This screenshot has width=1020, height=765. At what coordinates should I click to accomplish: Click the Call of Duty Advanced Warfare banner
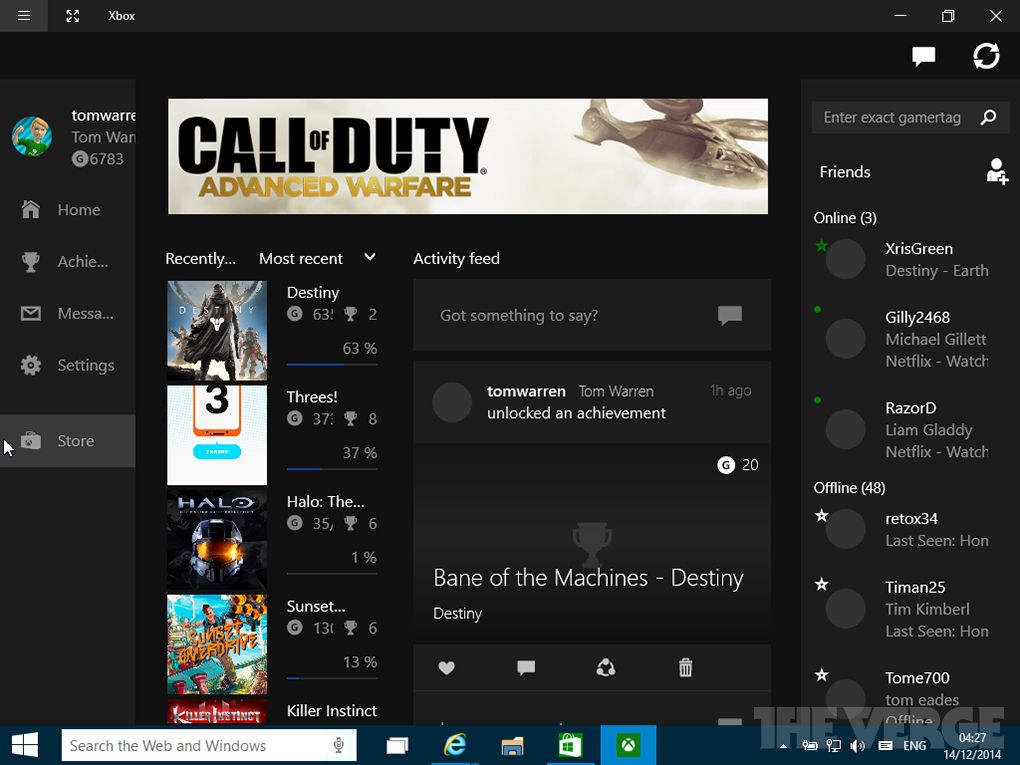point(467,156)
